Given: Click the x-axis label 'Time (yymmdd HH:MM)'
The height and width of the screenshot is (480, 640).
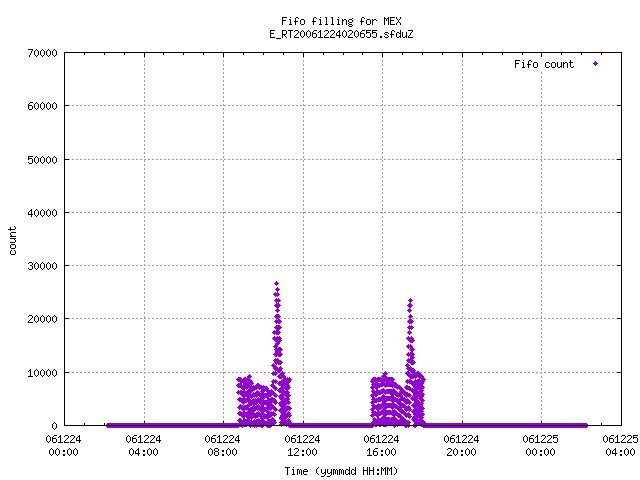Looking at the screenshot, I should click(x=341, y=471).
